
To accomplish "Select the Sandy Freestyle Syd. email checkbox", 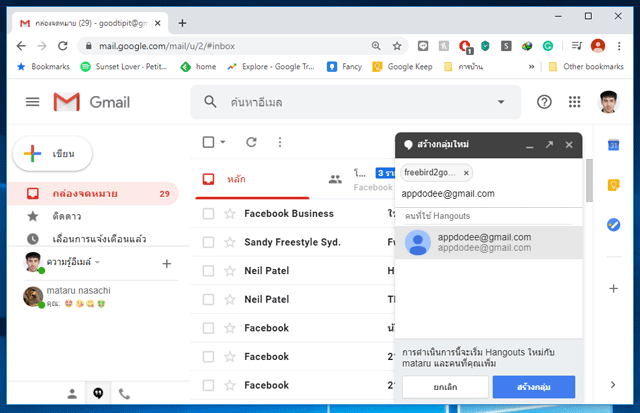I will click(x=208, y=242).
